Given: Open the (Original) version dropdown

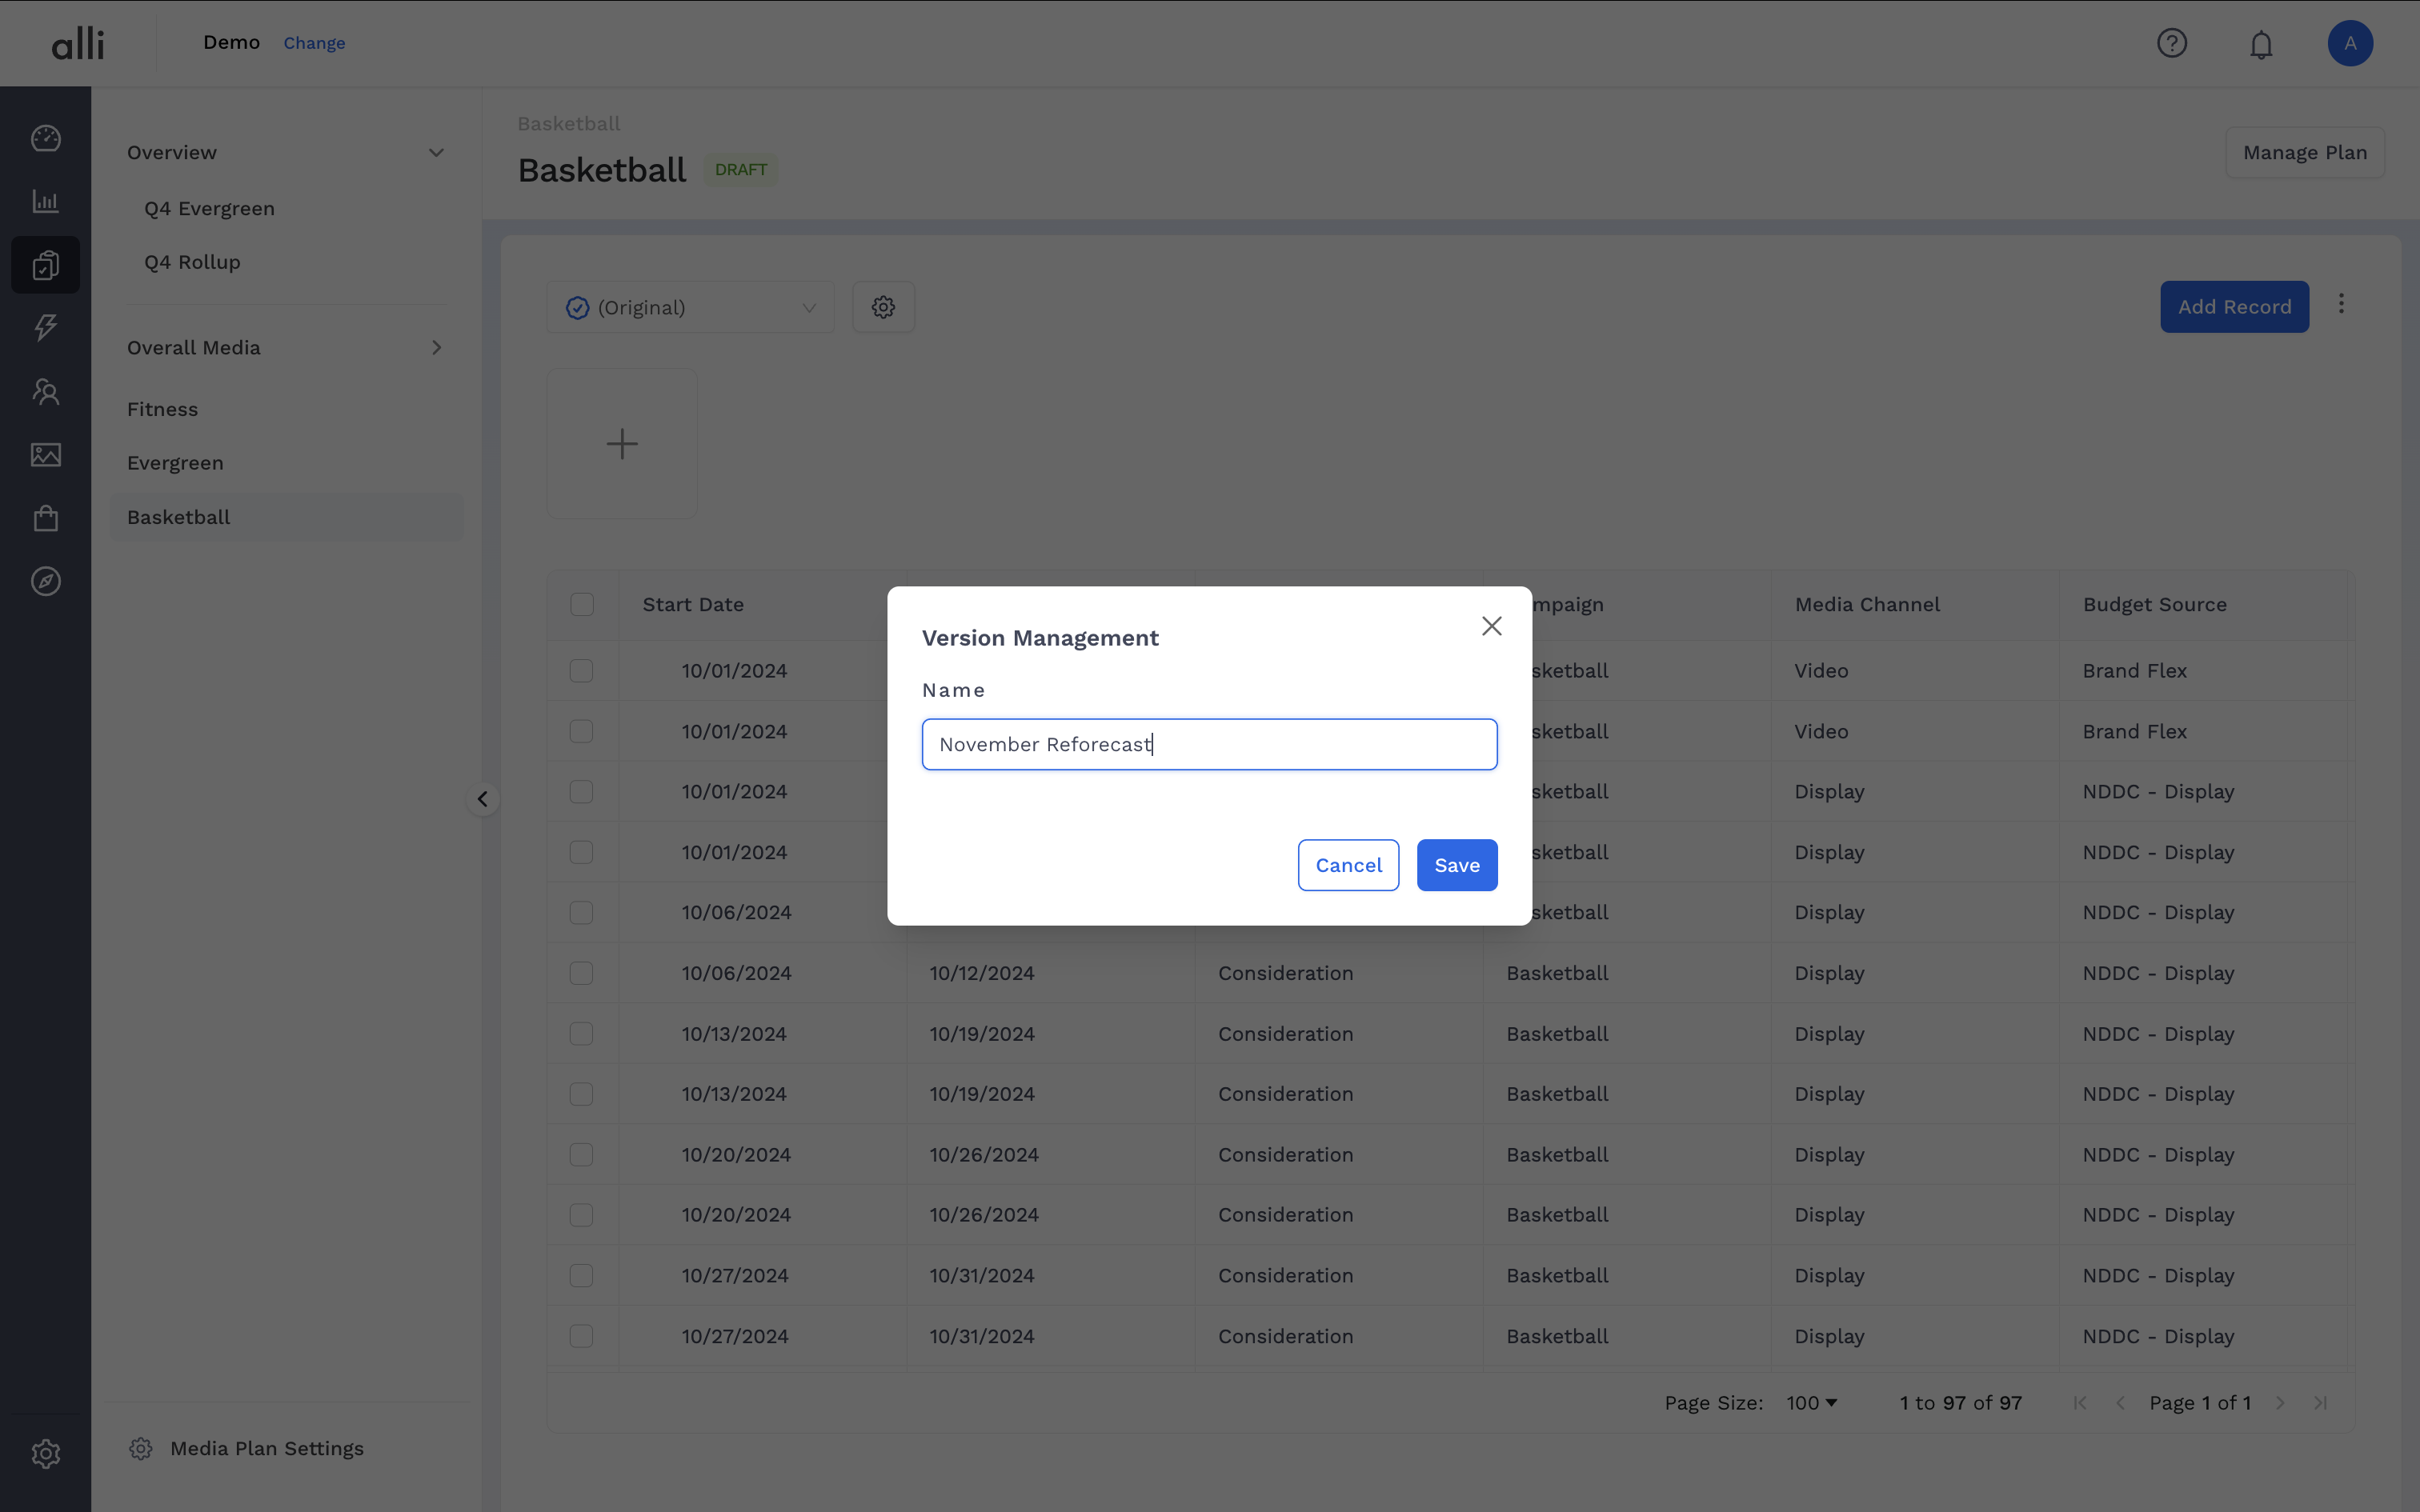Looking at the screenshot, I should click(690, 308).
